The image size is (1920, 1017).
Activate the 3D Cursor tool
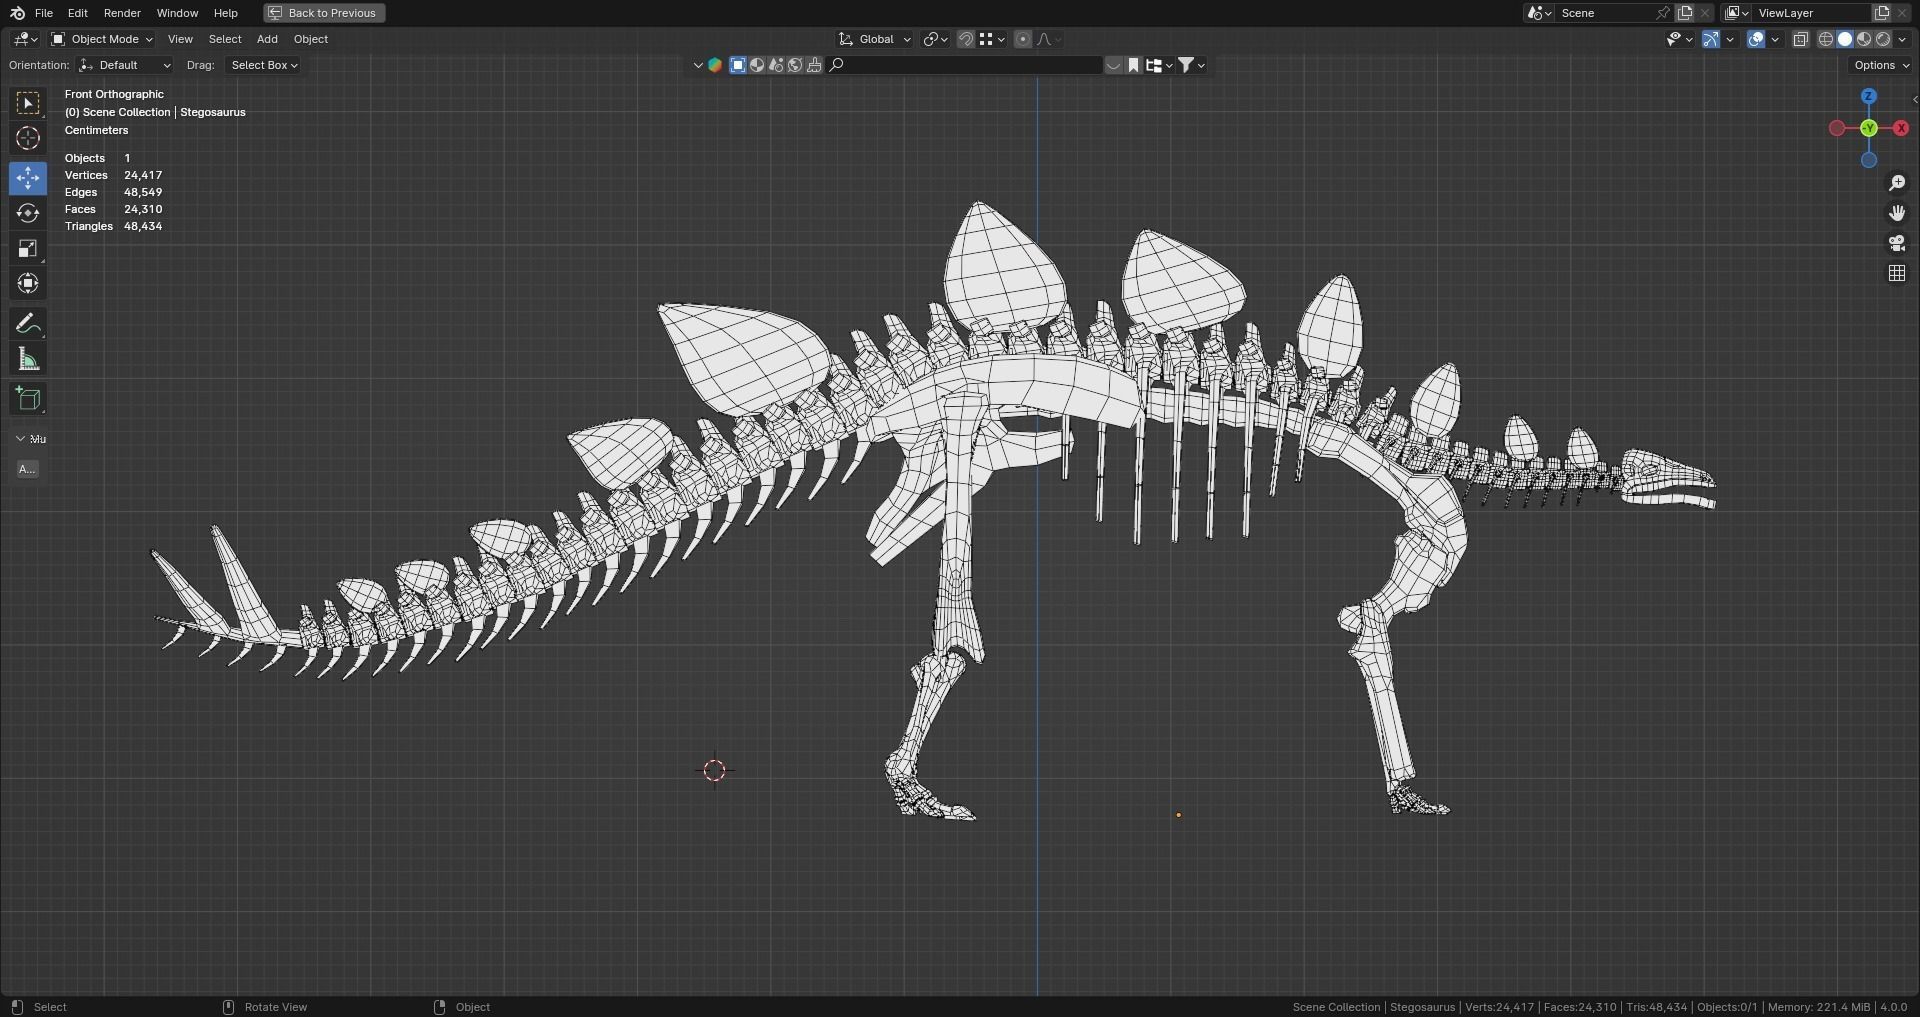click(x=28, y=138)
